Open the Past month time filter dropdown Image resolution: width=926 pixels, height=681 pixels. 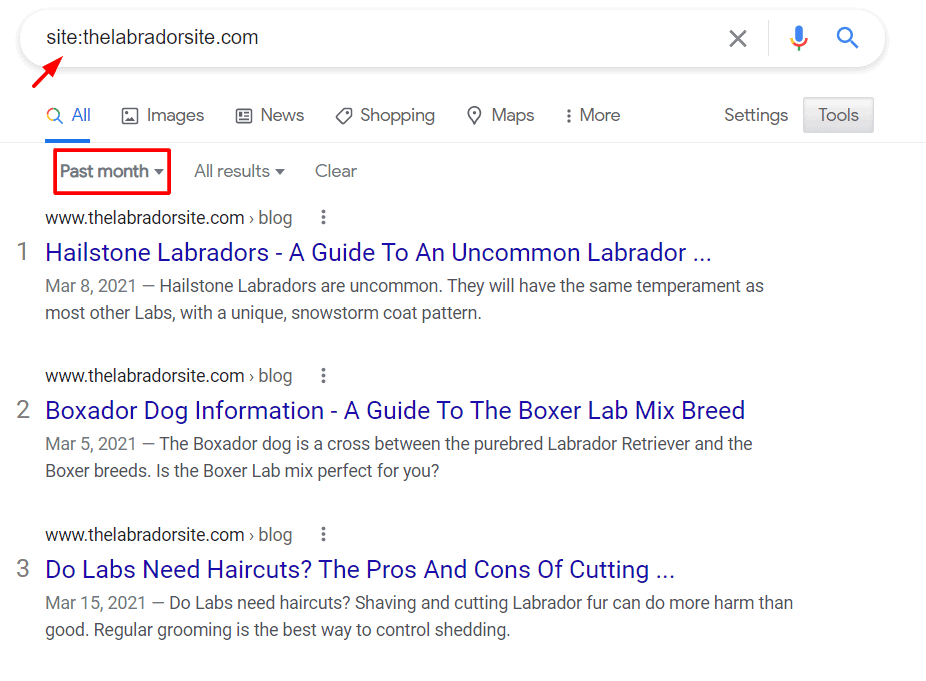point(111,171)
